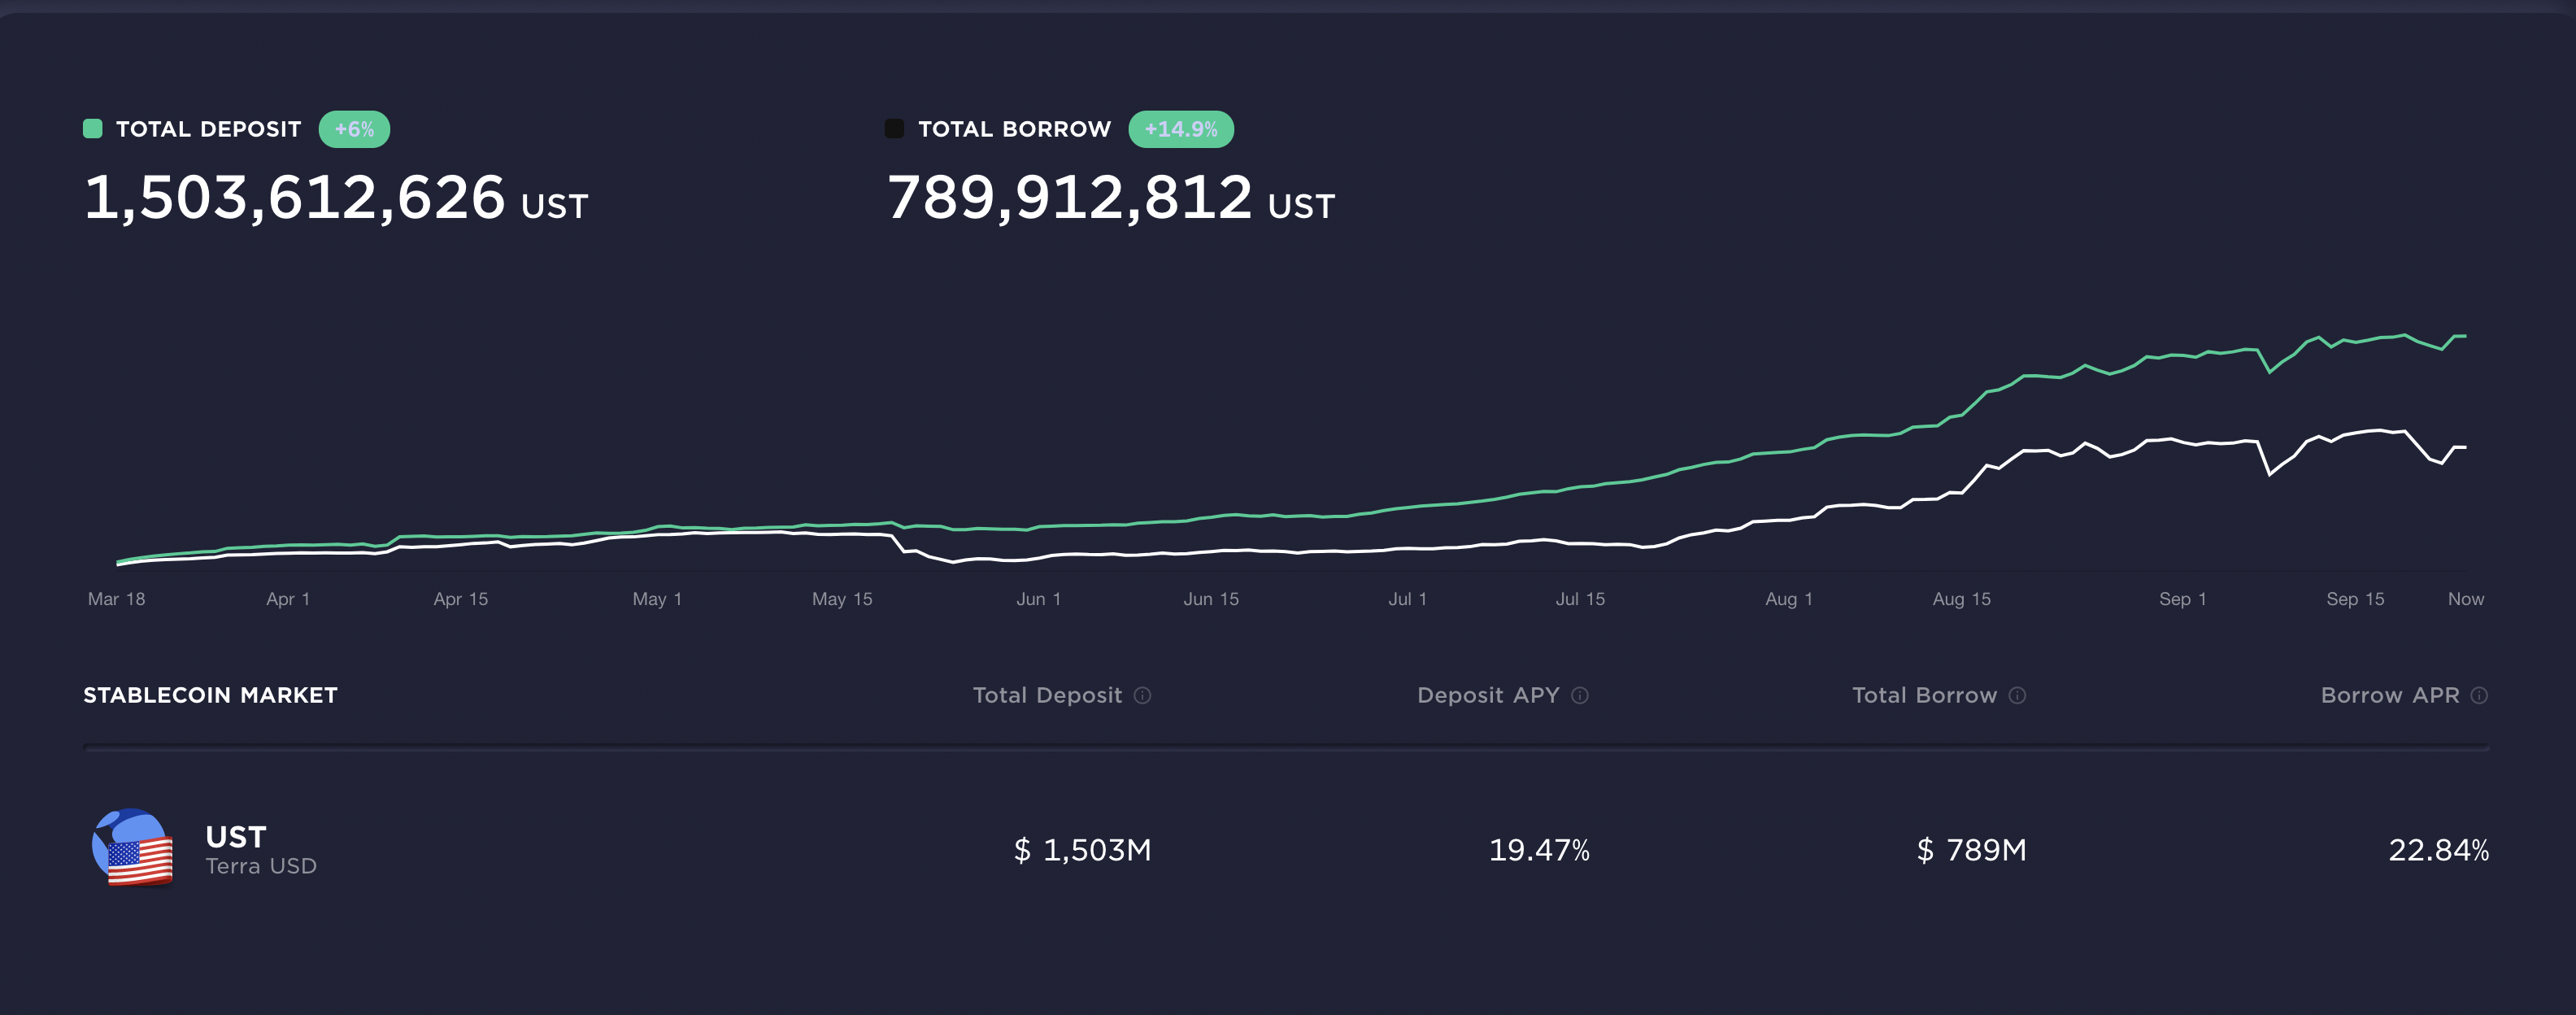
Task: Click the Total Deposit info icon
Action: tap(1142, 695)
